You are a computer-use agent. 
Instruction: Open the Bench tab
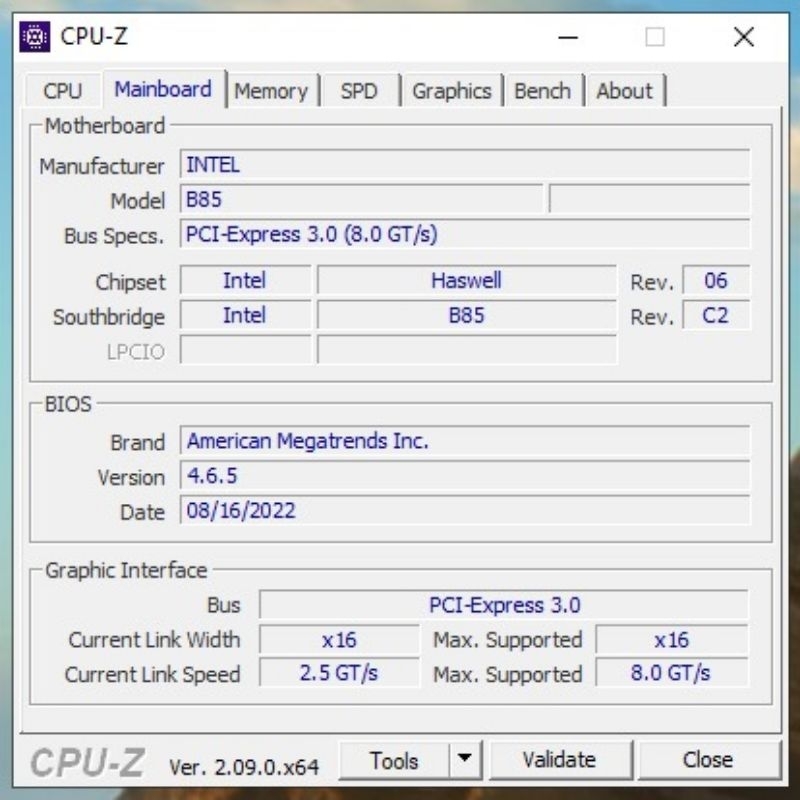coord(543,91)
